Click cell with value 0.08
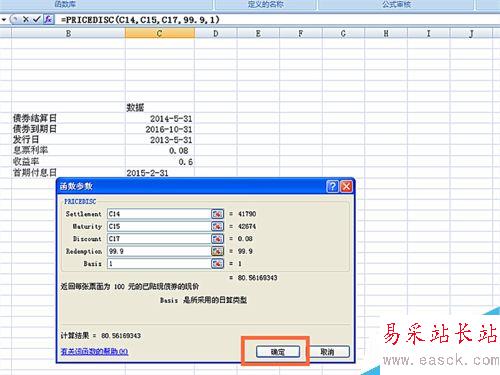The width and height of the screenshot is (500, 375). 160,151
